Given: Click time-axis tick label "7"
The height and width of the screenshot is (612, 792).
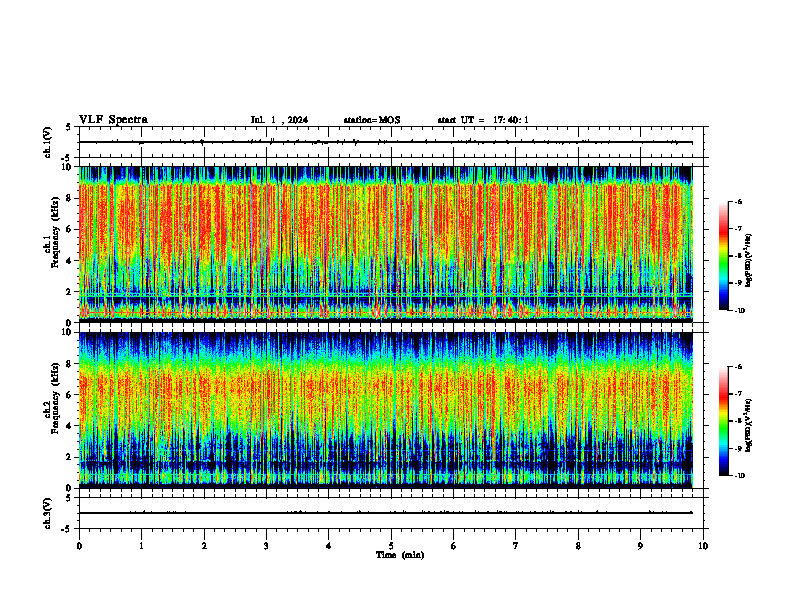Looking at the screenshot, I should 516,546.
